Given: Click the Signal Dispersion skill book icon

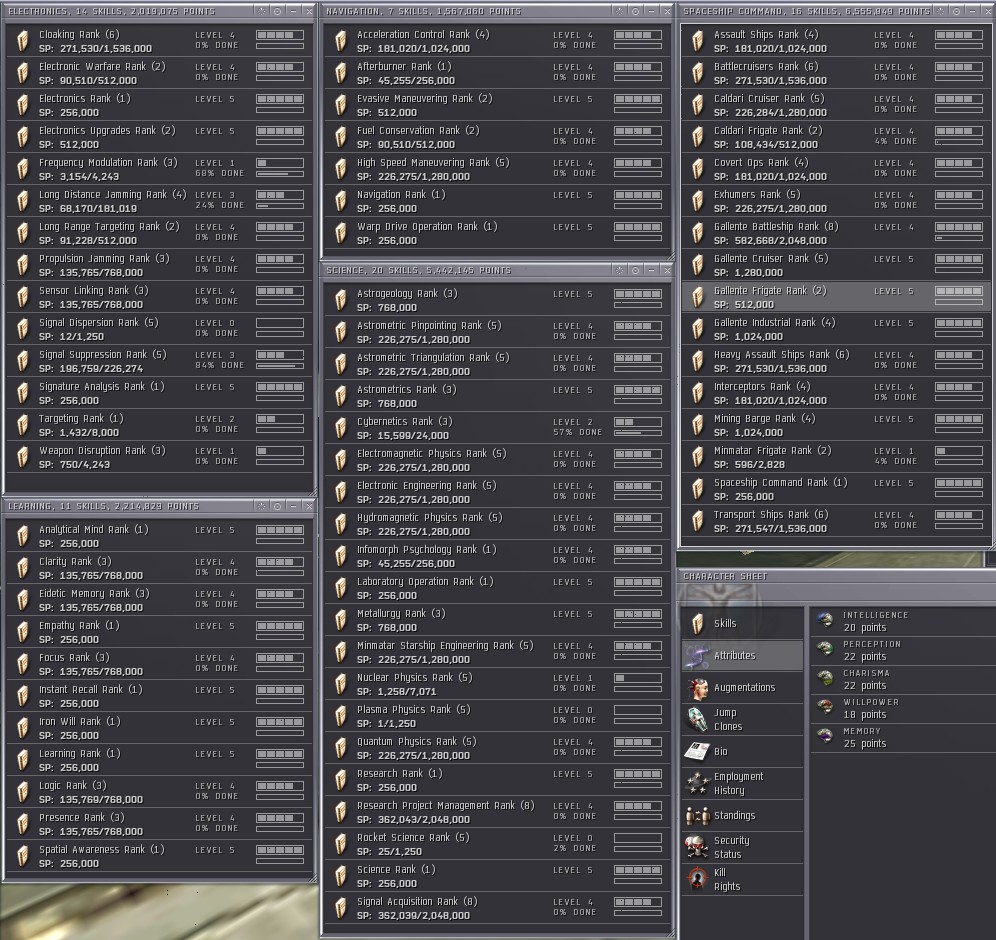Looking at the screenshot, I should 23,328.
